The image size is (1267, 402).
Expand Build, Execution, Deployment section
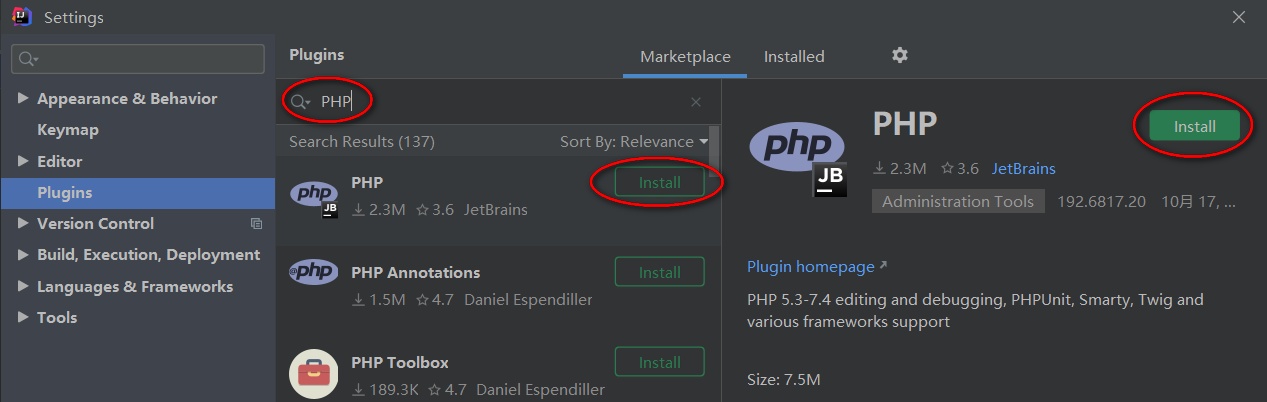(x=23, y=255)
